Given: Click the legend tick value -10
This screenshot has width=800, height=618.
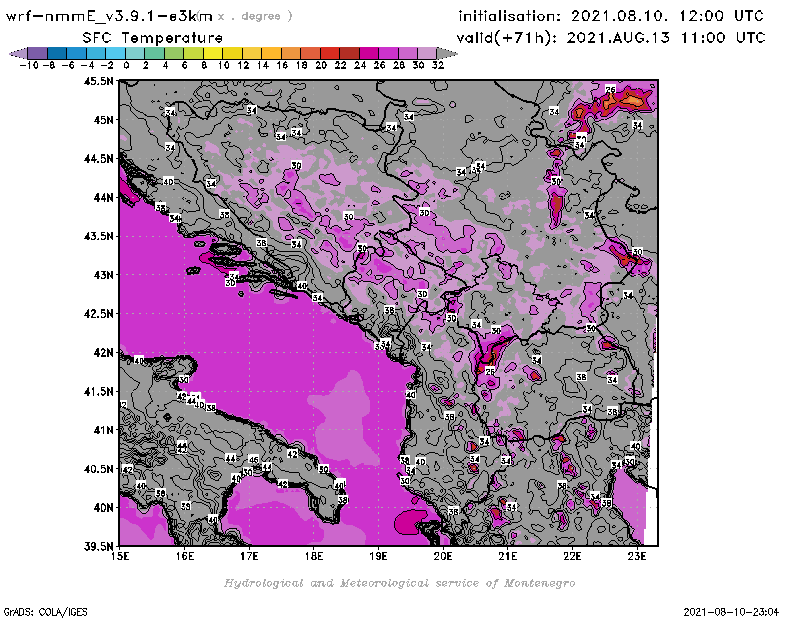Looking at the screenshot, I should (29, 65).
